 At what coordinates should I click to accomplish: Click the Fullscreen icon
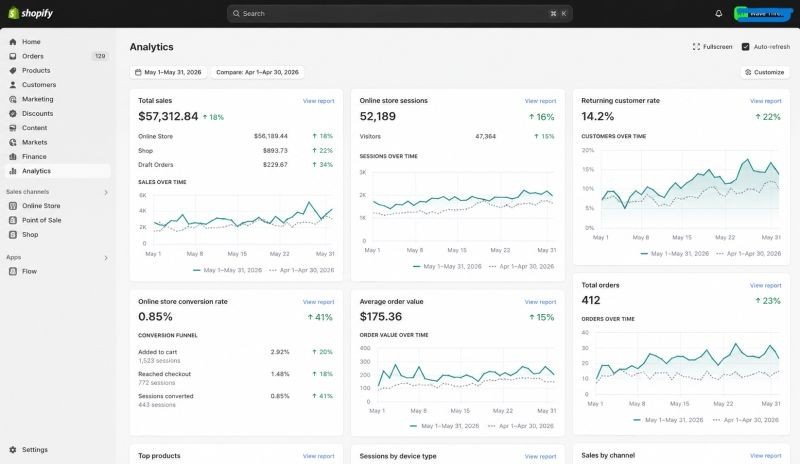point(696,46)
